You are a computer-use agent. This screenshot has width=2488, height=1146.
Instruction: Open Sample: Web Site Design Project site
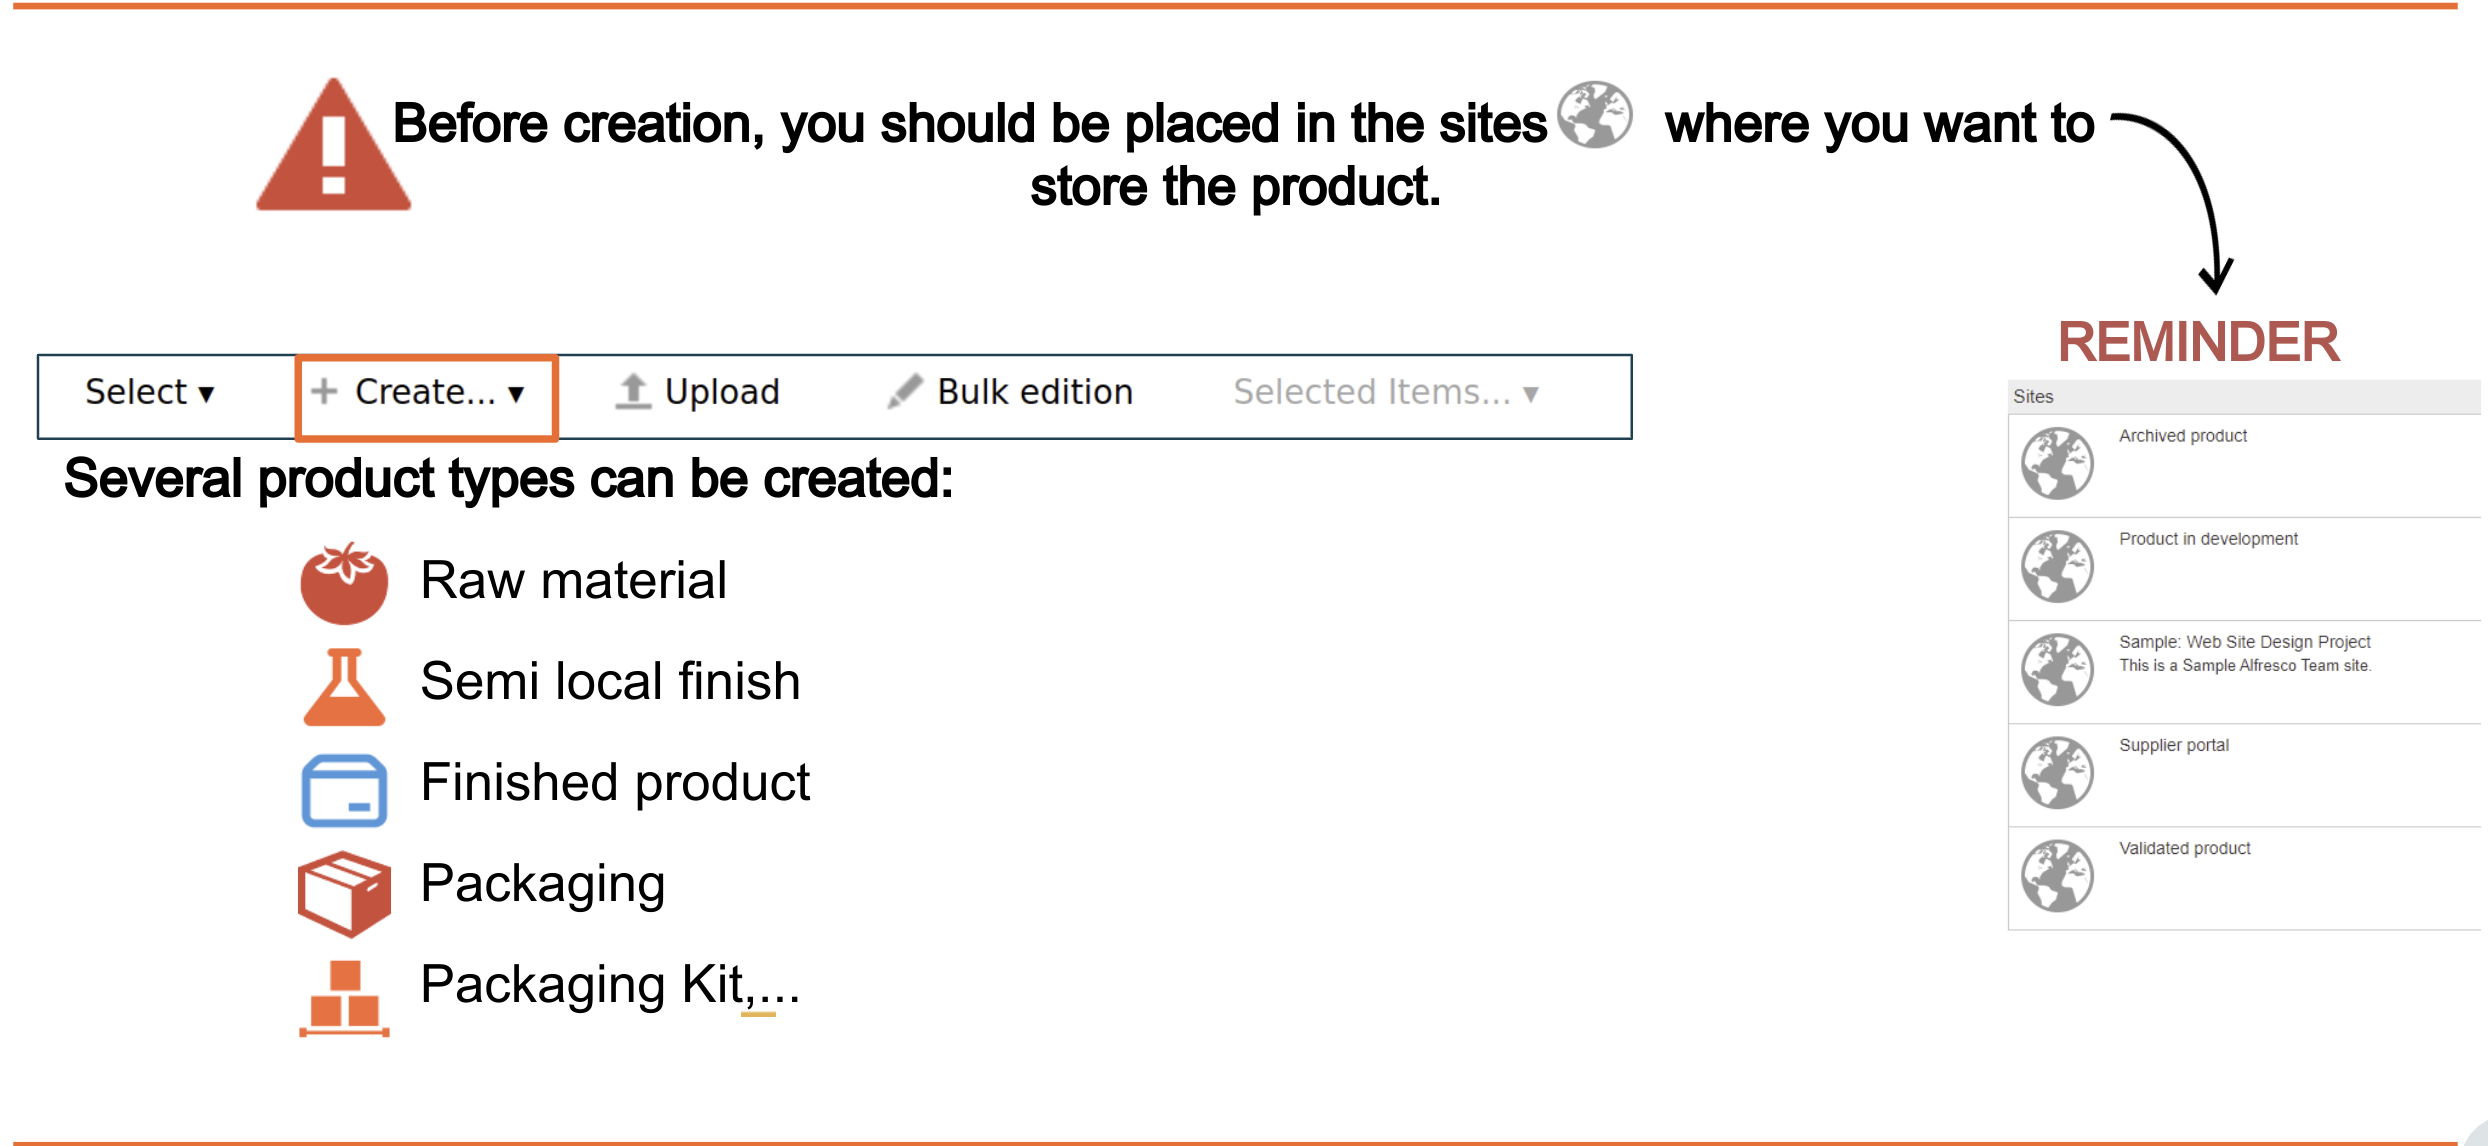pyautogui.click(x=2244, y=642)
